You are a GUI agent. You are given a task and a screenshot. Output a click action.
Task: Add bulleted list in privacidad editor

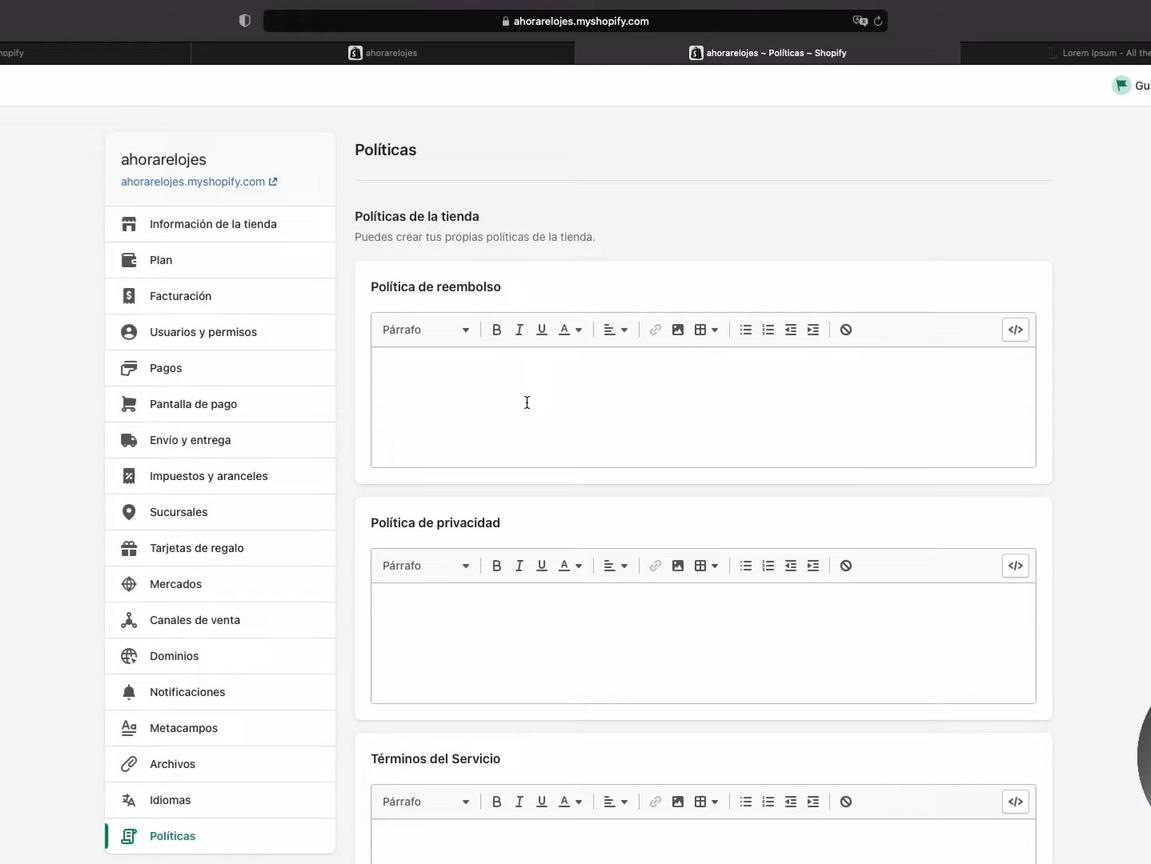[x=746, y=565]
